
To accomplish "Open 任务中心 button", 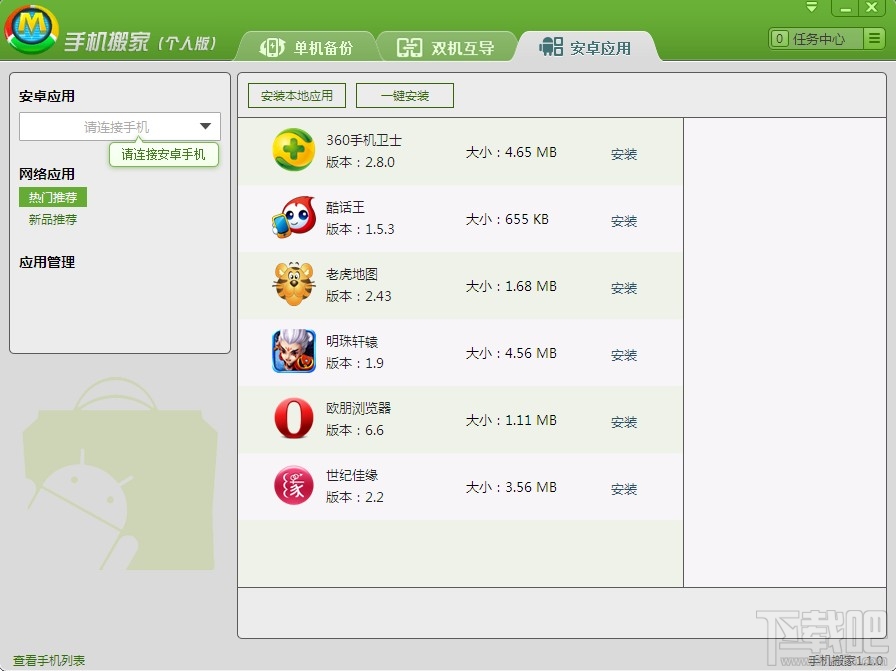I will click(x=818, y=38).
